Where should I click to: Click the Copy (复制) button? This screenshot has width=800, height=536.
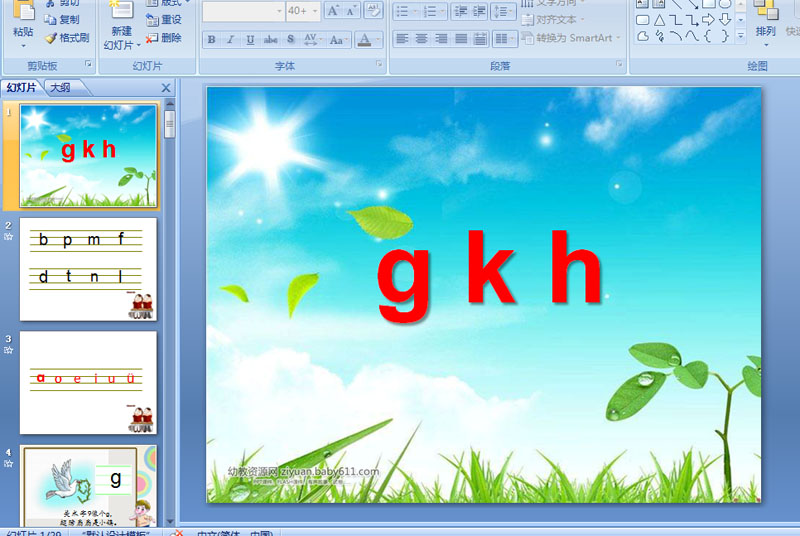pyautogui.click(x=62, y=19)
